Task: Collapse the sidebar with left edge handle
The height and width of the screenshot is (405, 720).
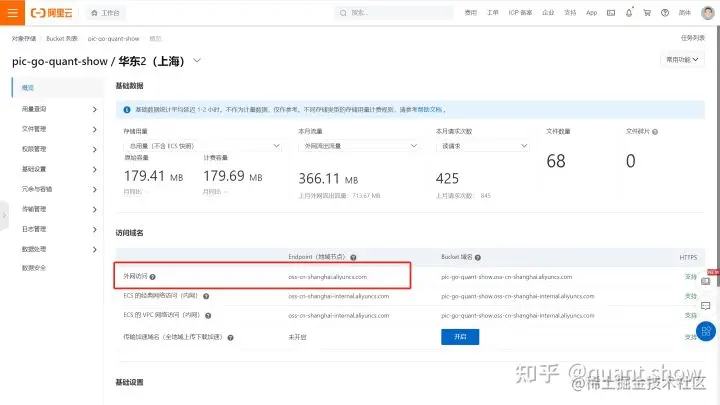Action: (4, 215)
